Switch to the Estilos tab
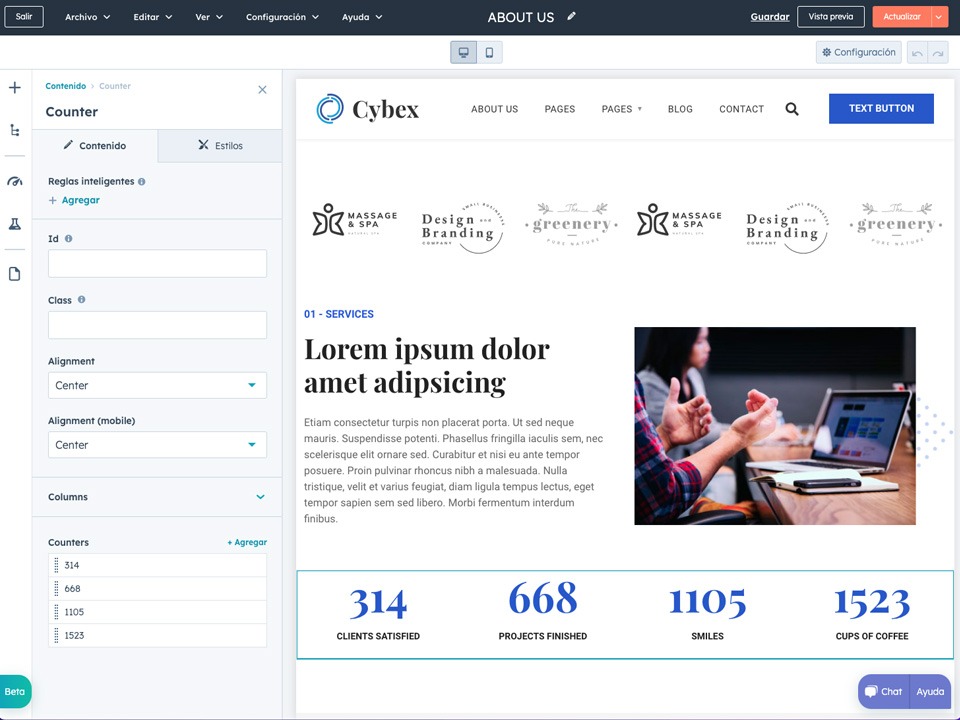 point(220,146)
